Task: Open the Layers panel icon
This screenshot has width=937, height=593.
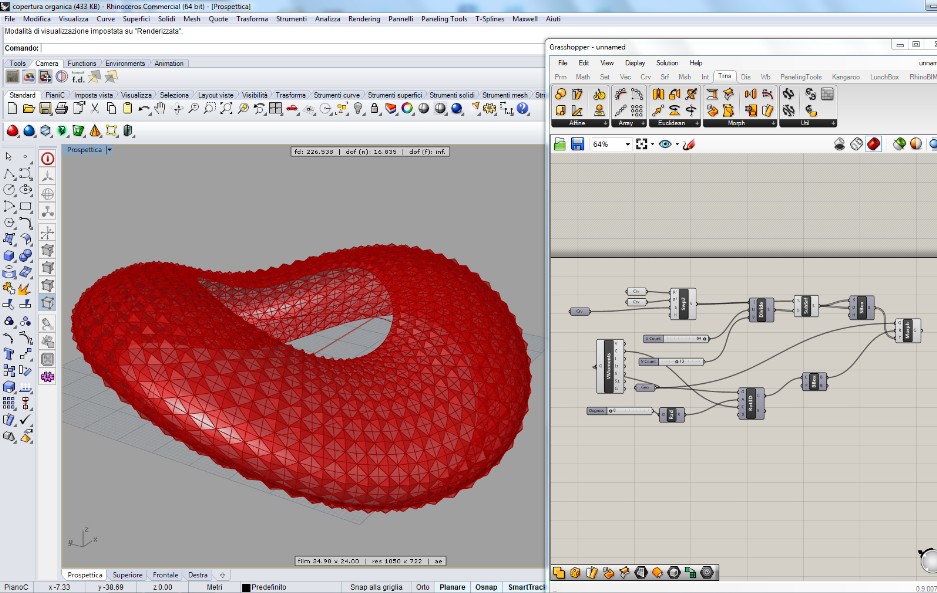Action: tap(391, 108)
